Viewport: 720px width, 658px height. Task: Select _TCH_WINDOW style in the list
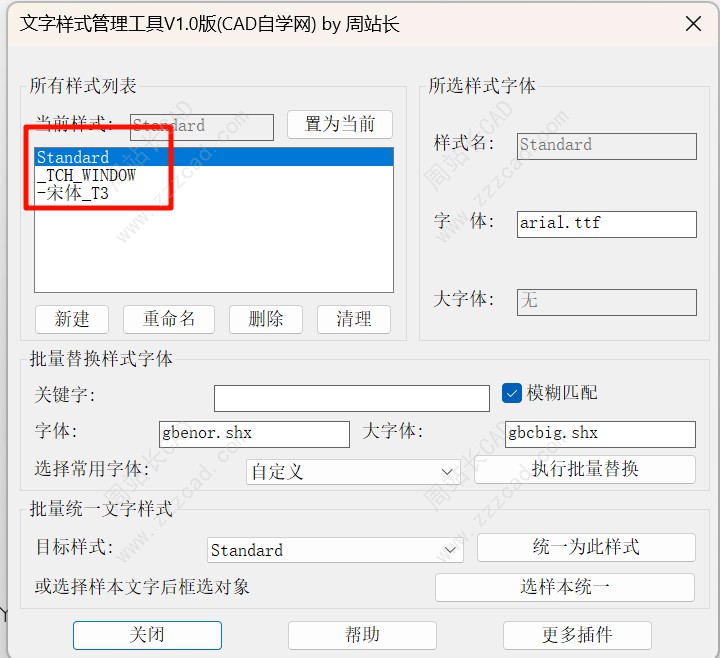click(x=86, y=175)
